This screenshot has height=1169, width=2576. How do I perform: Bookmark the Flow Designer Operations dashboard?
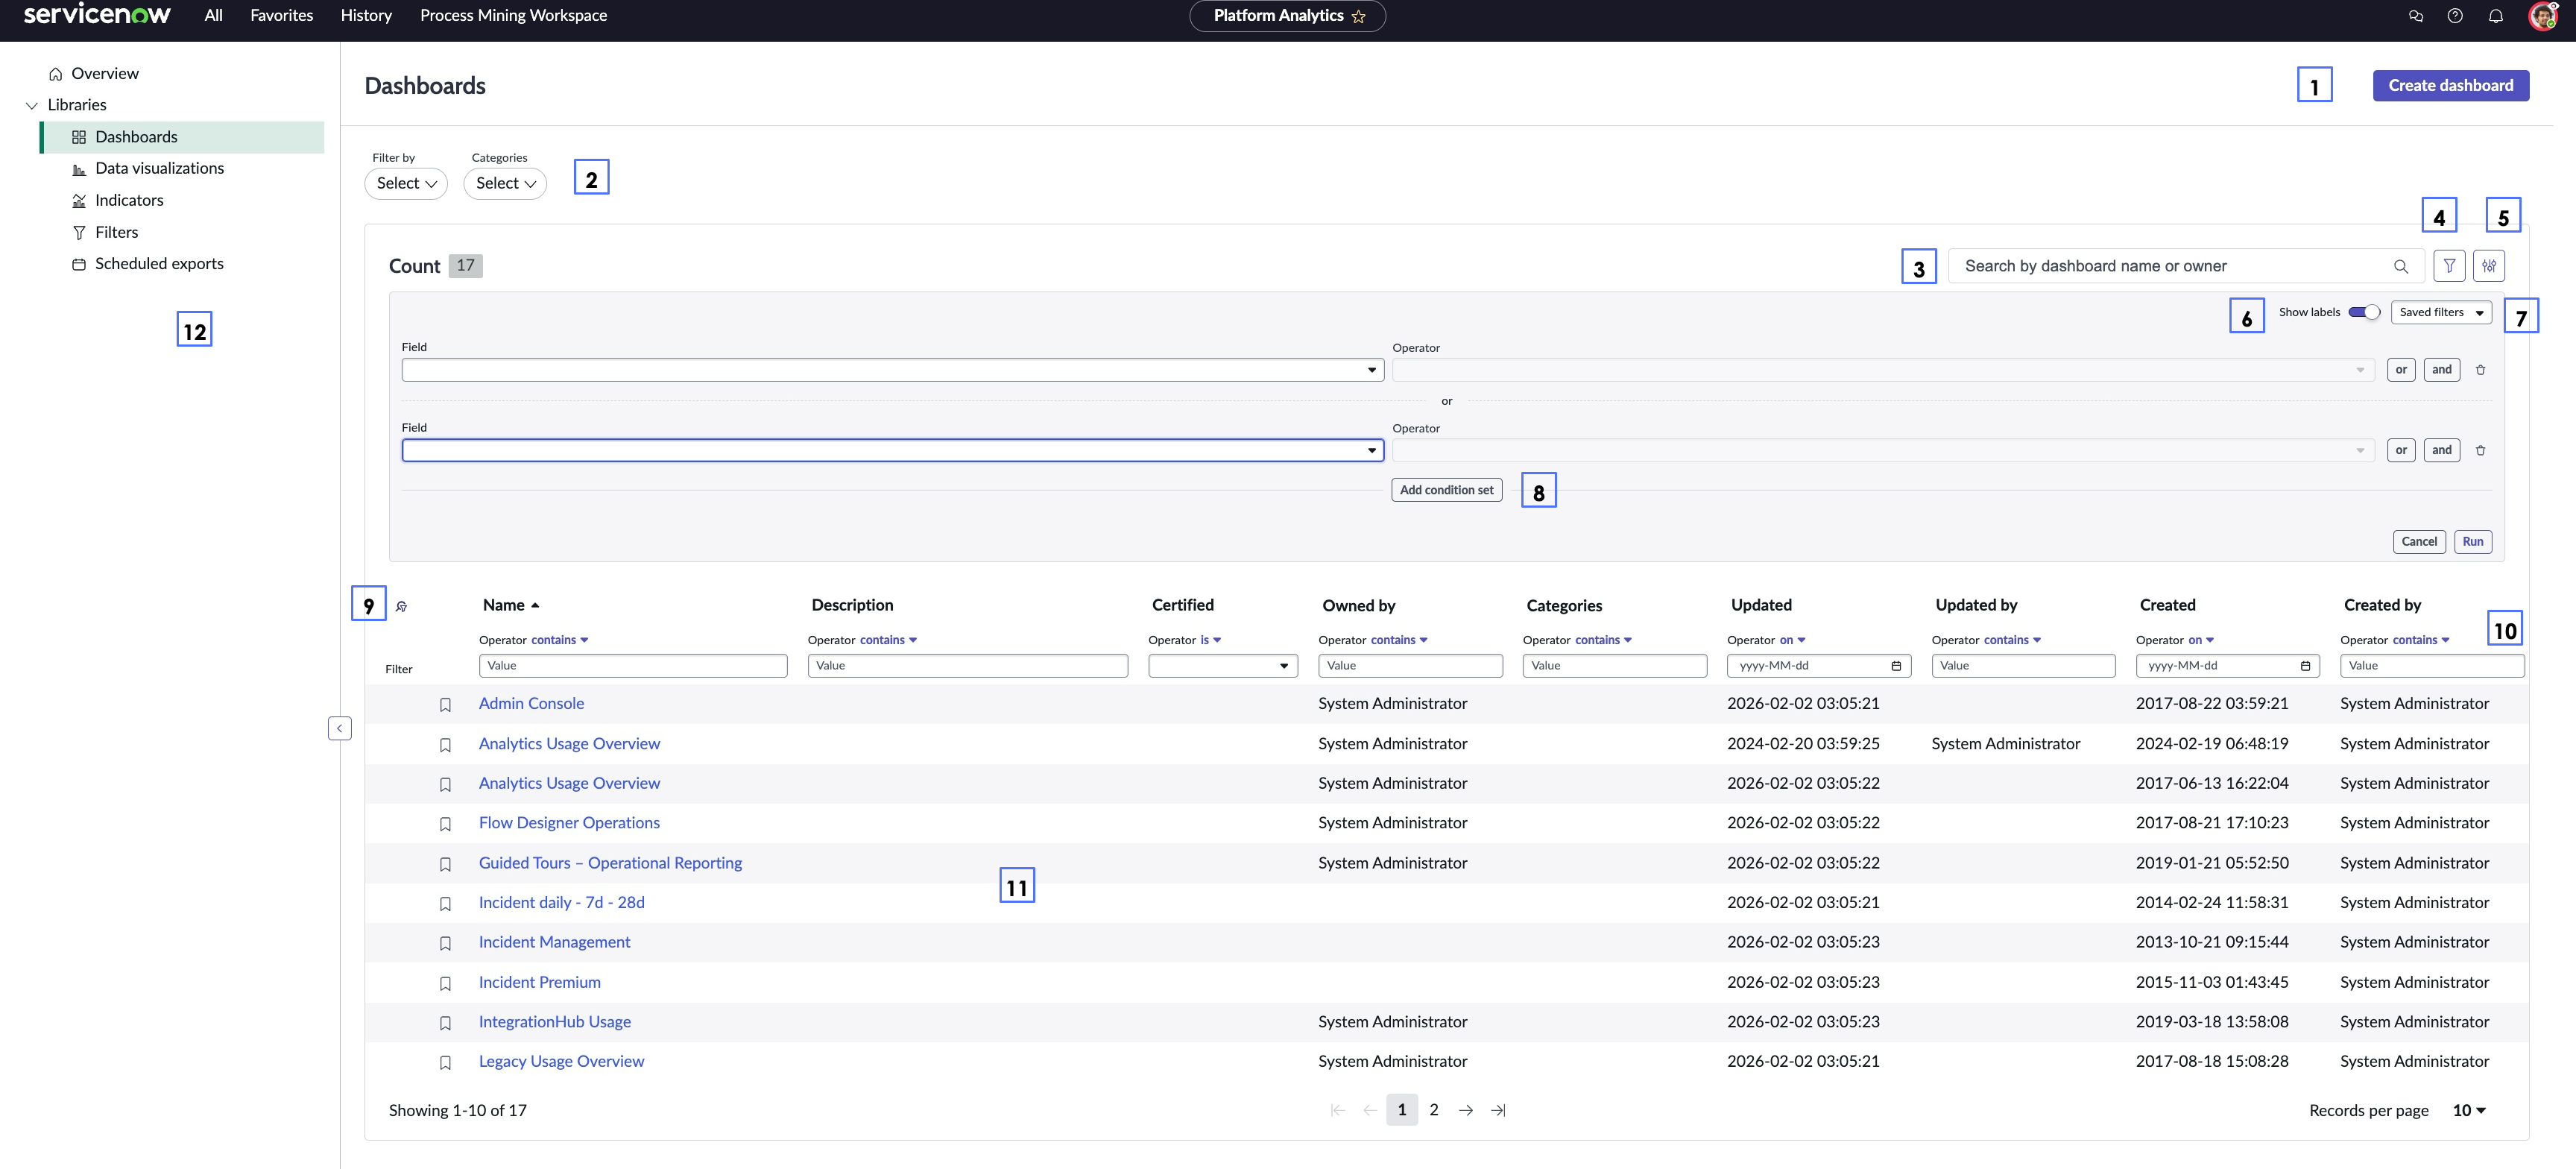pyautogui.click(x=446, y=824)
